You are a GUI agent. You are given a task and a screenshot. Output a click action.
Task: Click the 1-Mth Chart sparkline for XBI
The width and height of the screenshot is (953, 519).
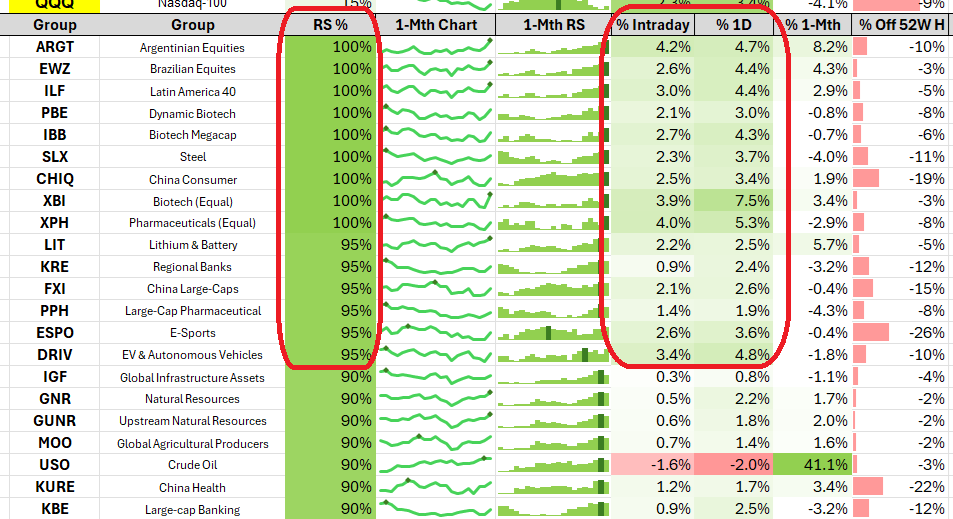[436, 201]
